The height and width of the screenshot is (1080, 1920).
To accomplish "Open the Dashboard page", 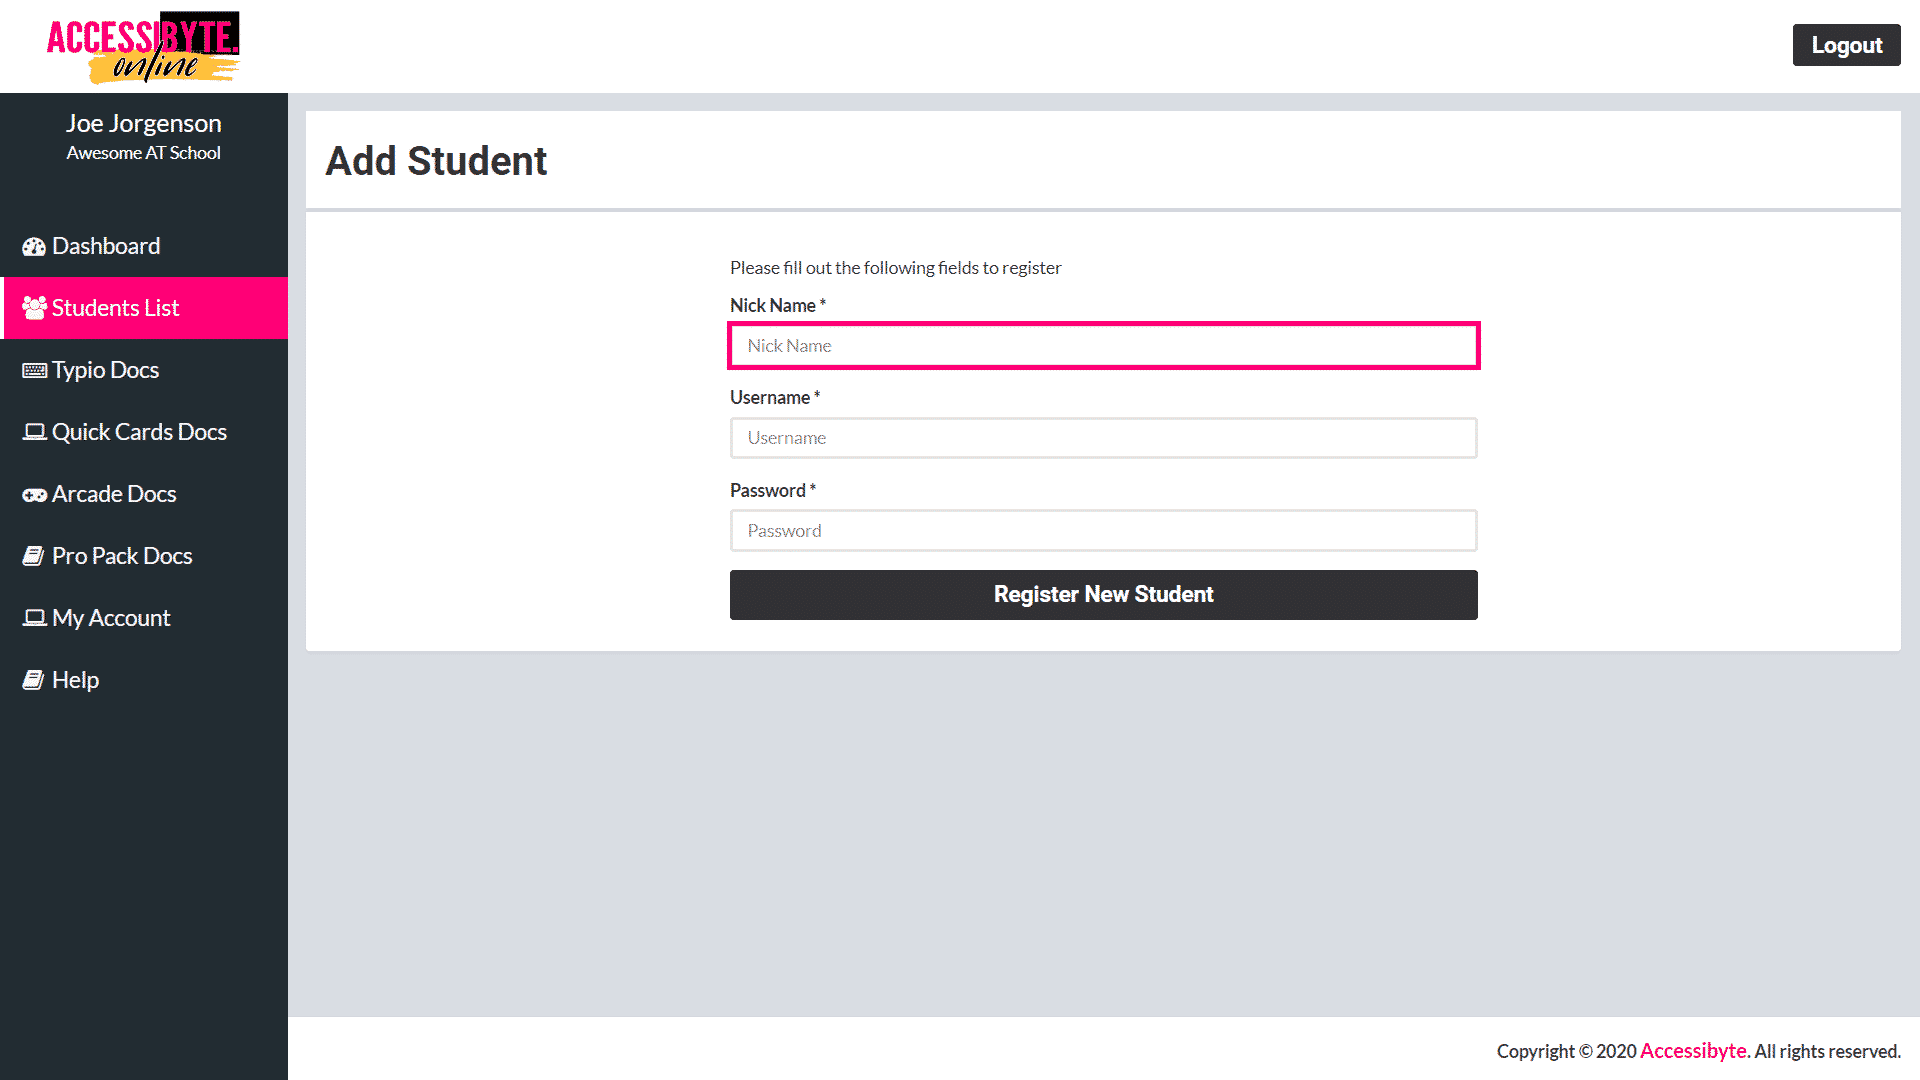I will [106, 246].
